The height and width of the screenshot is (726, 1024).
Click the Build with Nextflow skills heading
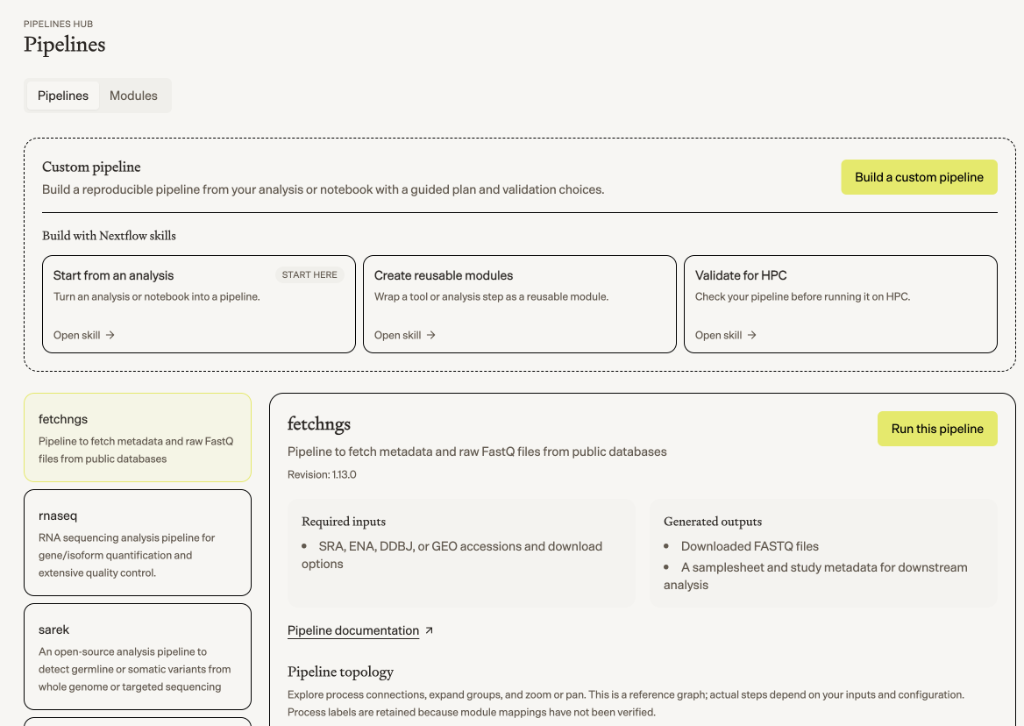click(x=109, y=236)
